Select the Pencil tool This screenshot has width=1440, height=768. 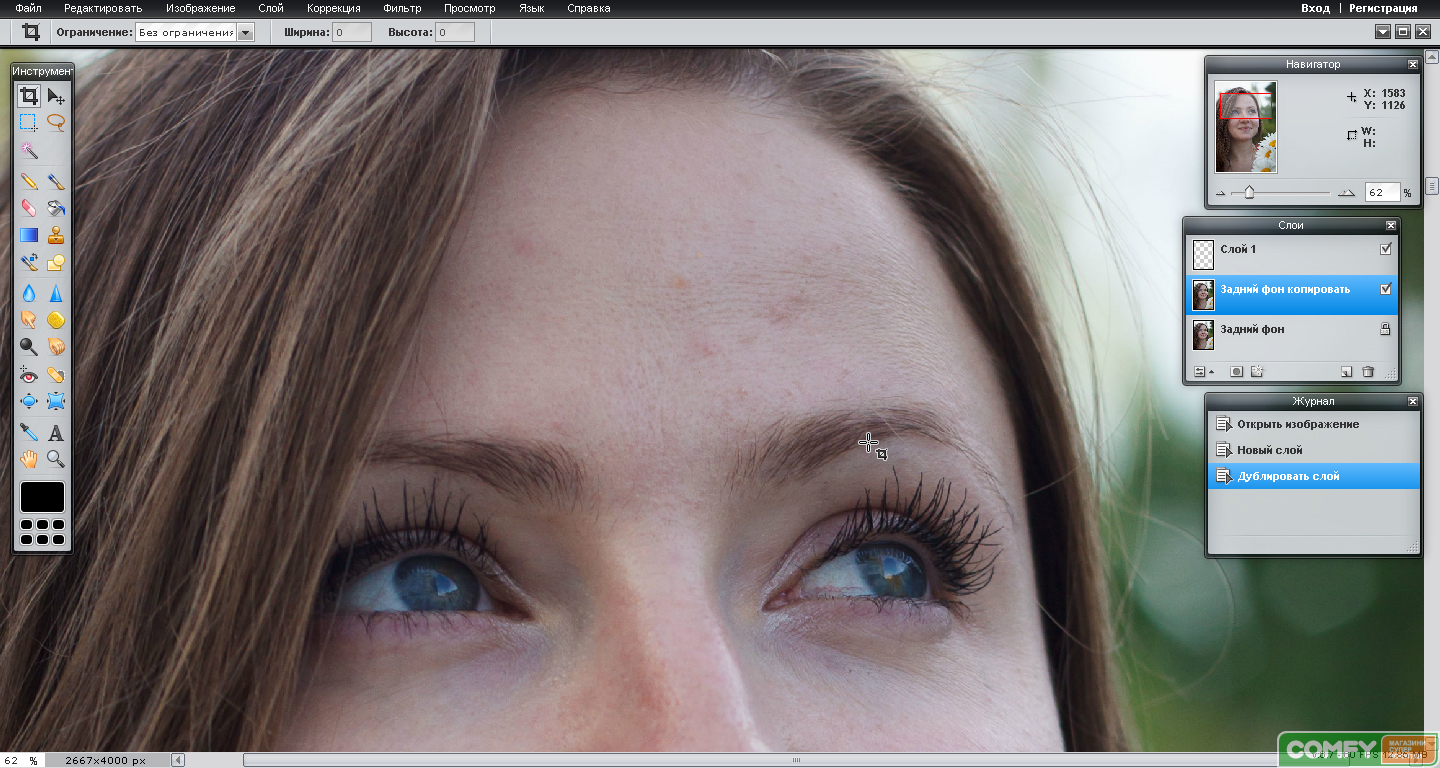coord(29,182)
